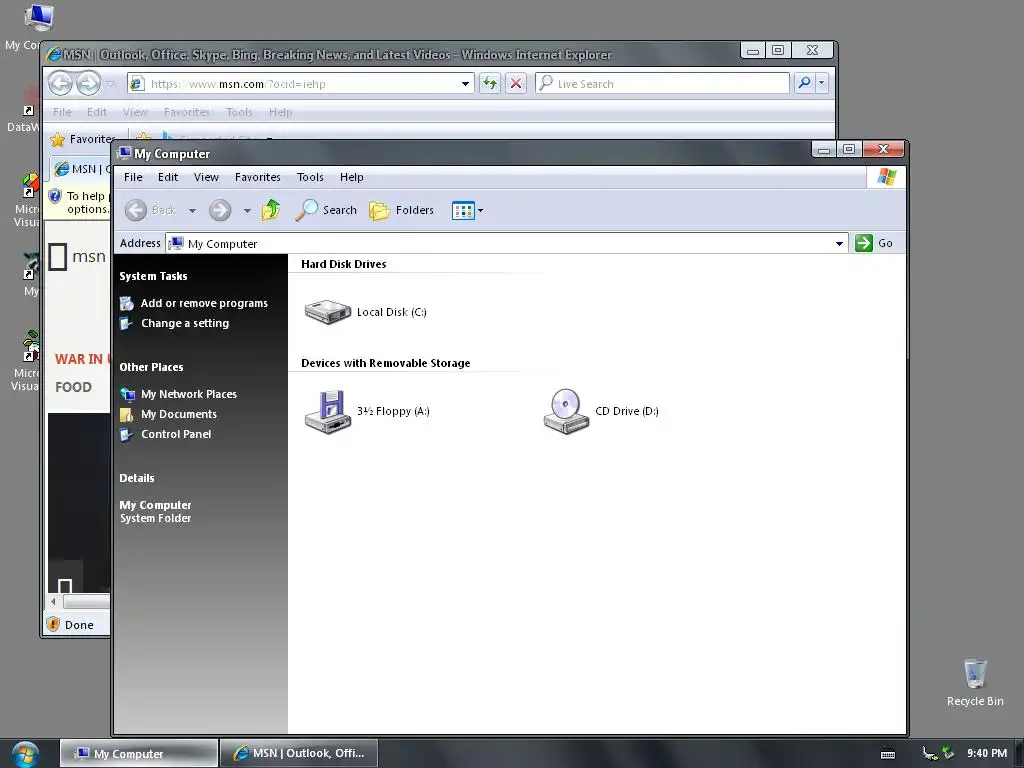Screen dimensions: 1024x768
Task: Click the Windows Start orb
Action: pyautogui.click(x=25, y=754)
